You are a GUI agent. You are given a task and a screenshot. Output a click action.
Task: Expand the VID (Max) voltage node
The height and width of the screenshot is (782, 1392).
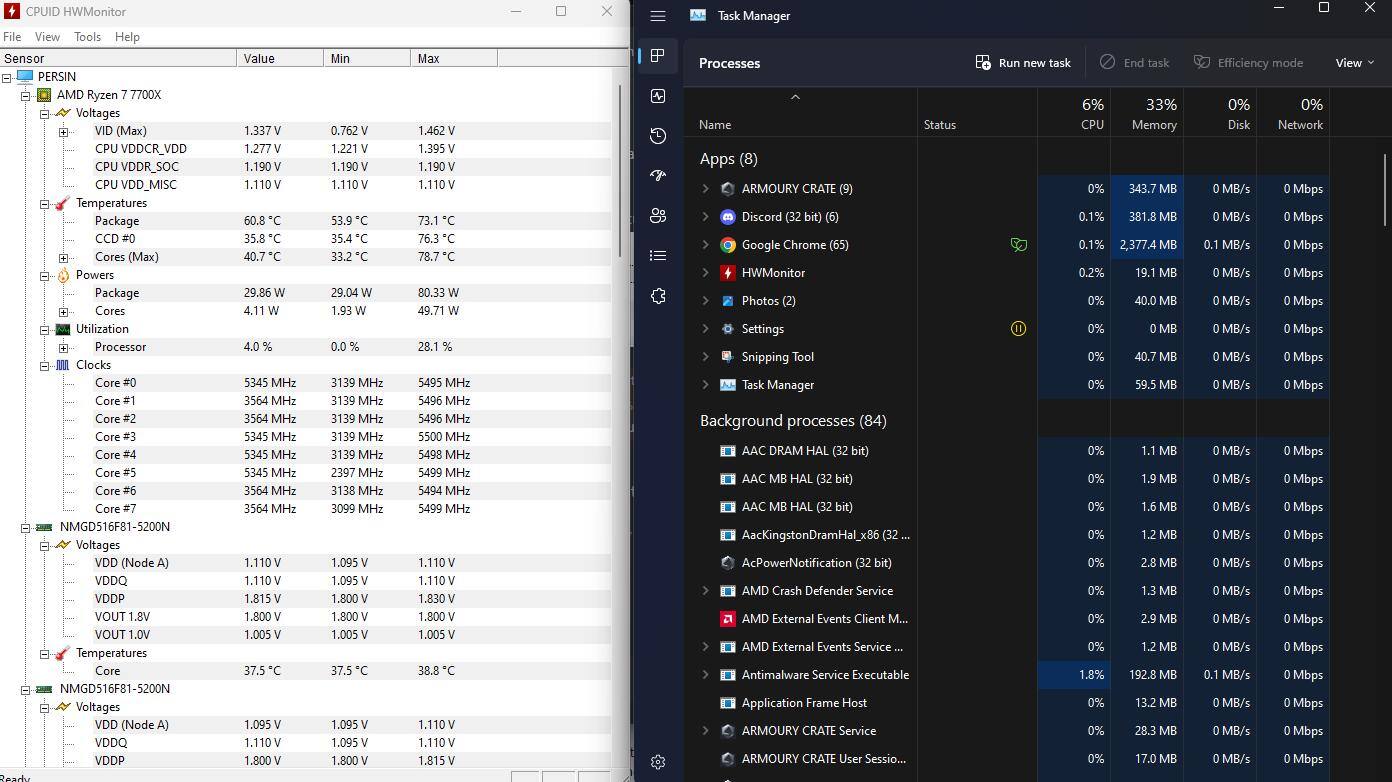pyautogui.click(x=64, y=131)
